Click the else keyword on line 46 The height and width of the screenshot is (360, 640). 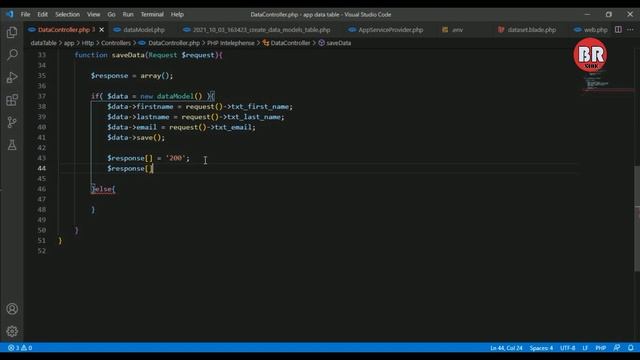click(103, 189)
